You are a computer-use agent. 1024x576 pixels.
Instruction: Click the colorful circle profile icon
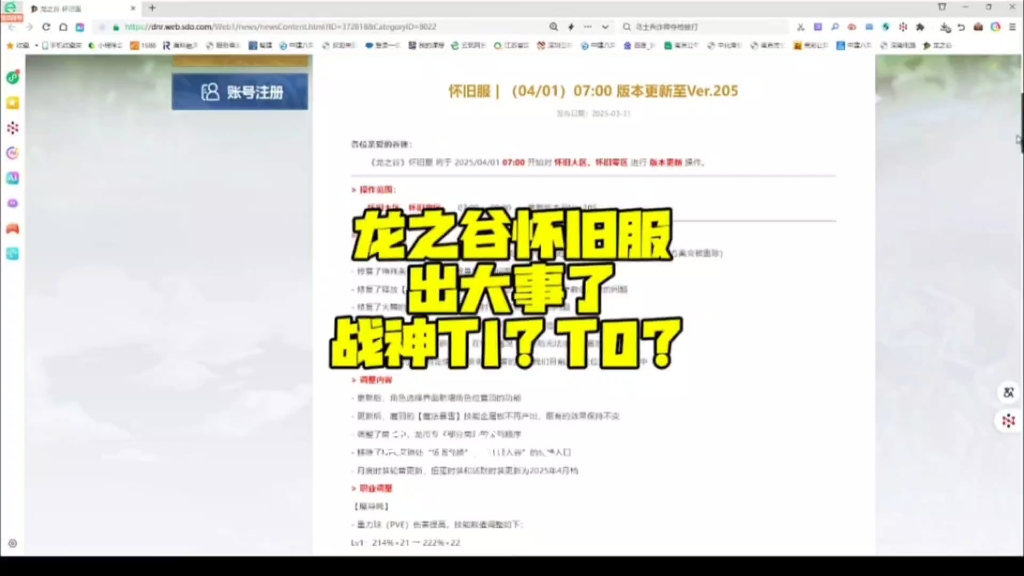(995, 27)
